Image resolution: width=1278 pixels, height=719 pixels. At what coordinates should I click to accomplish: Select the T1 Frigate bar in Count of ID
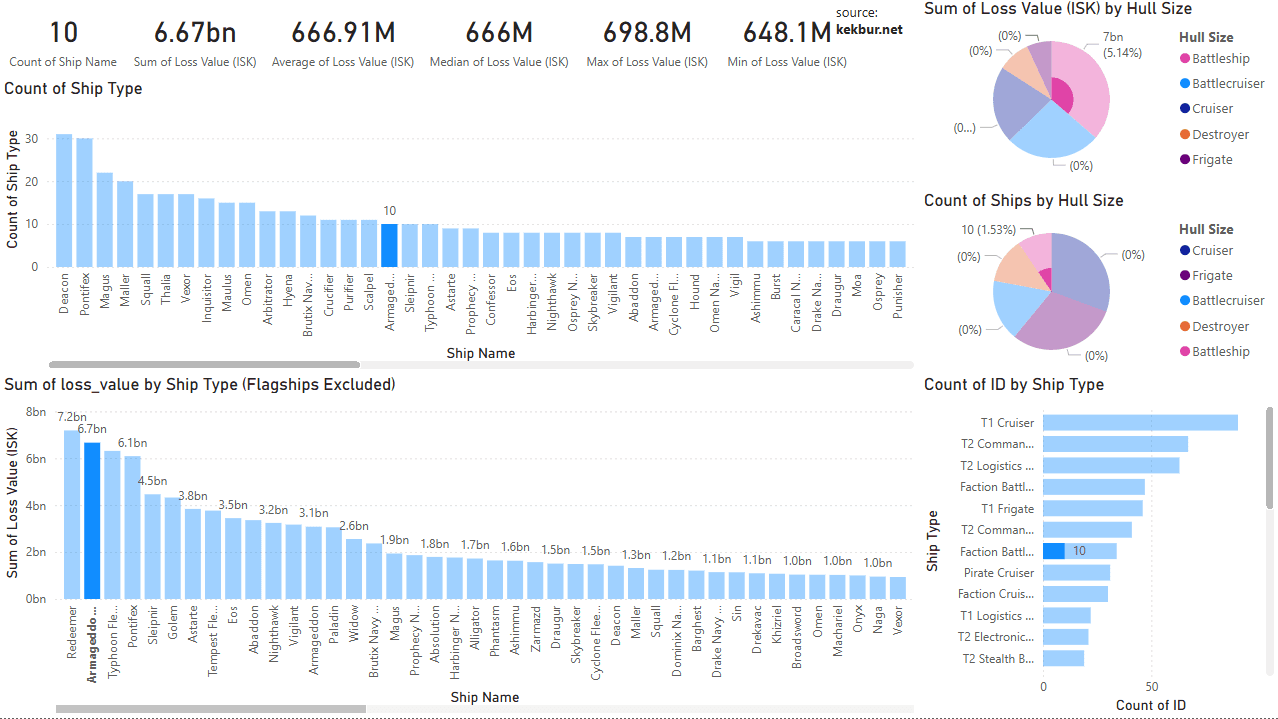(x=1092, y=509)
